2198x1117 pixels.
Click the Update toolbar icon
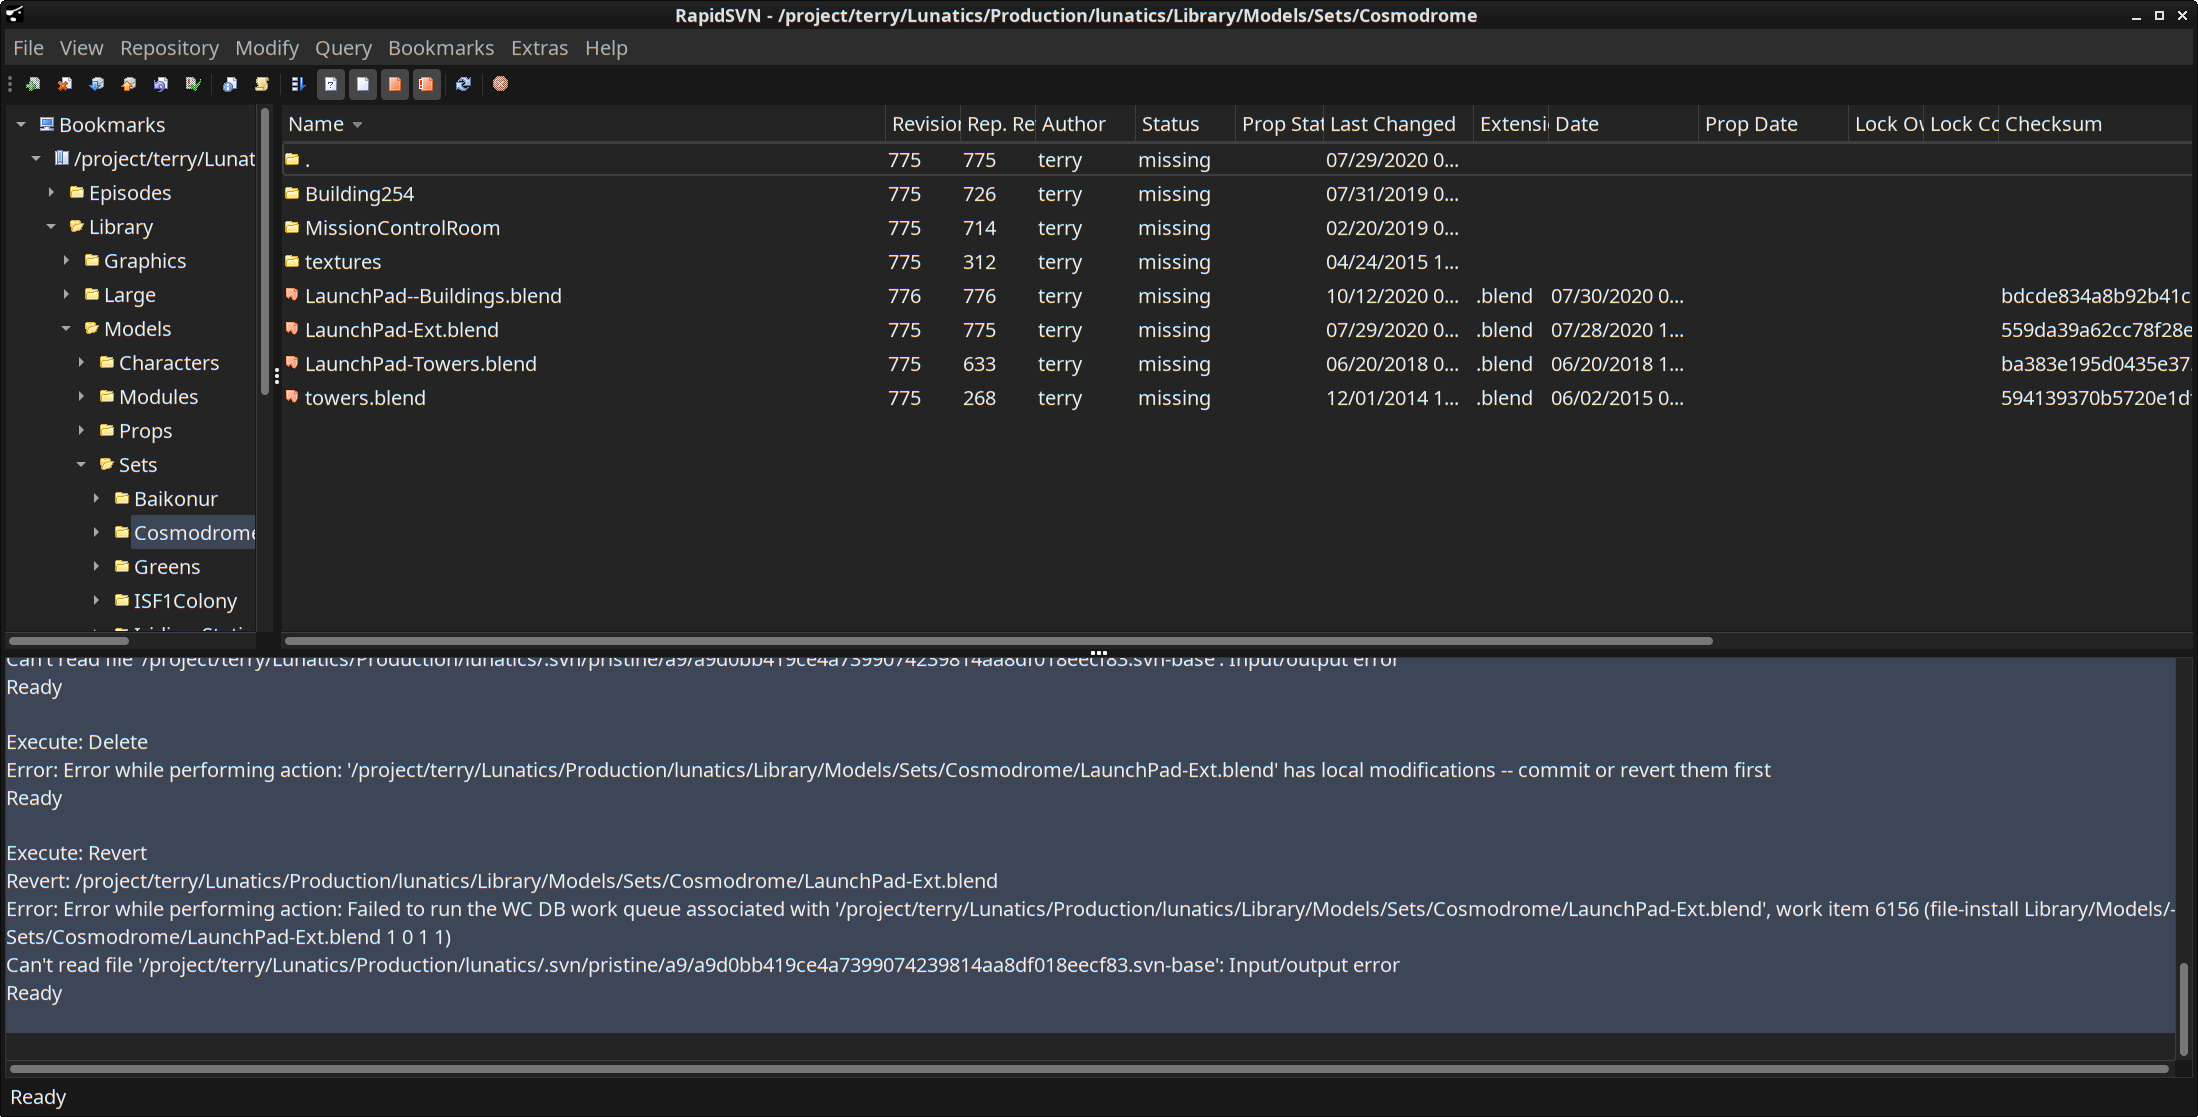[x=97, y=84]
